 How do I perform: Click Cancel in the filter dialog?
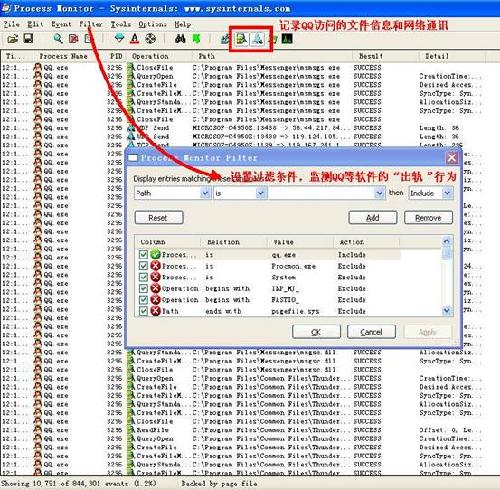click(x=371, y=332)
